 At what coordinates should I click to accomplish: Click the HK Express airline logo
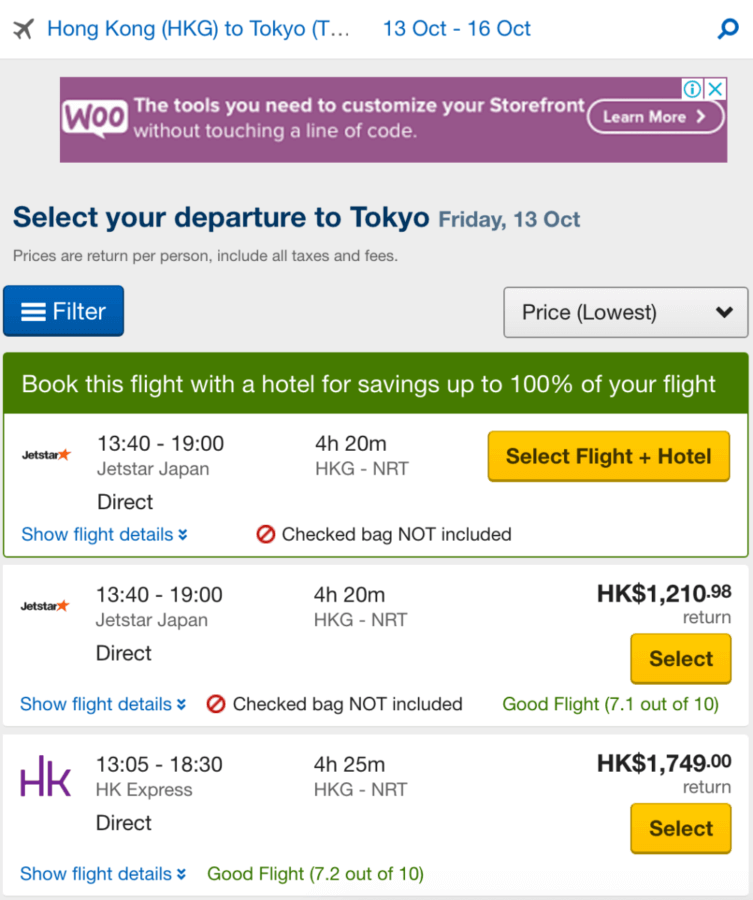[x=45, y=777]
